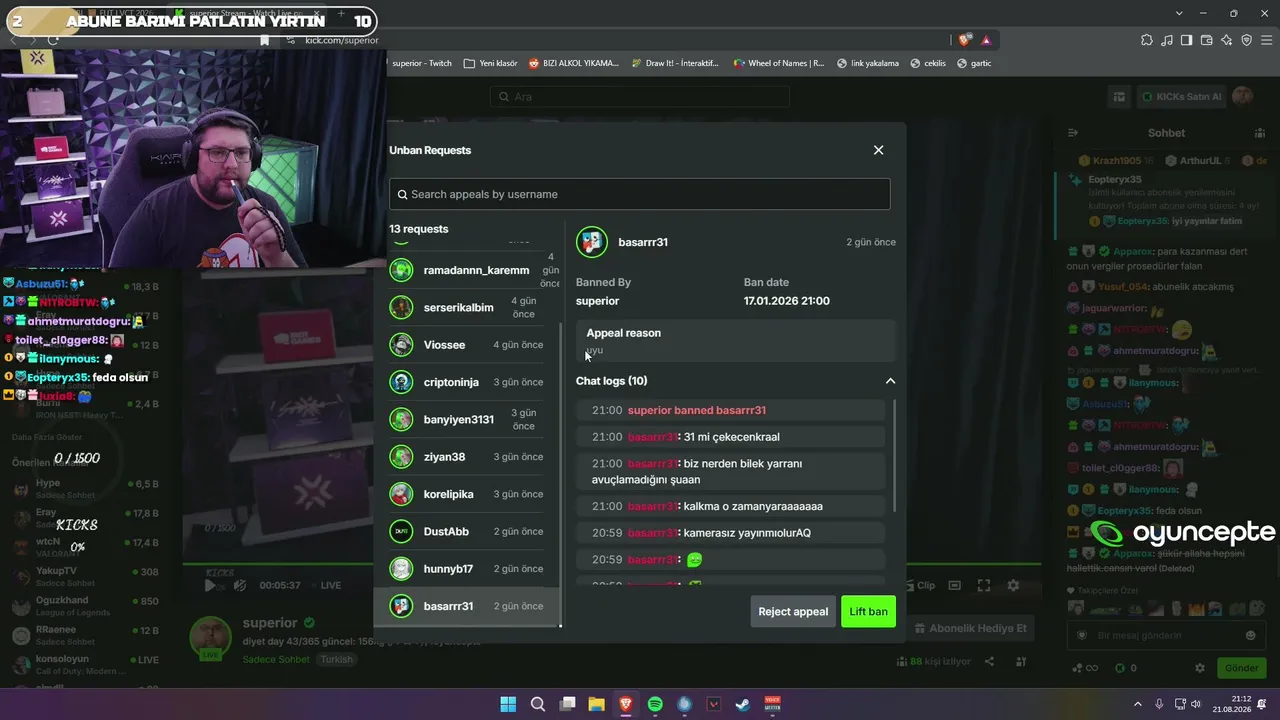
Task: Open the Brave VPN shield icon
Action: (x=1246, y=40)
